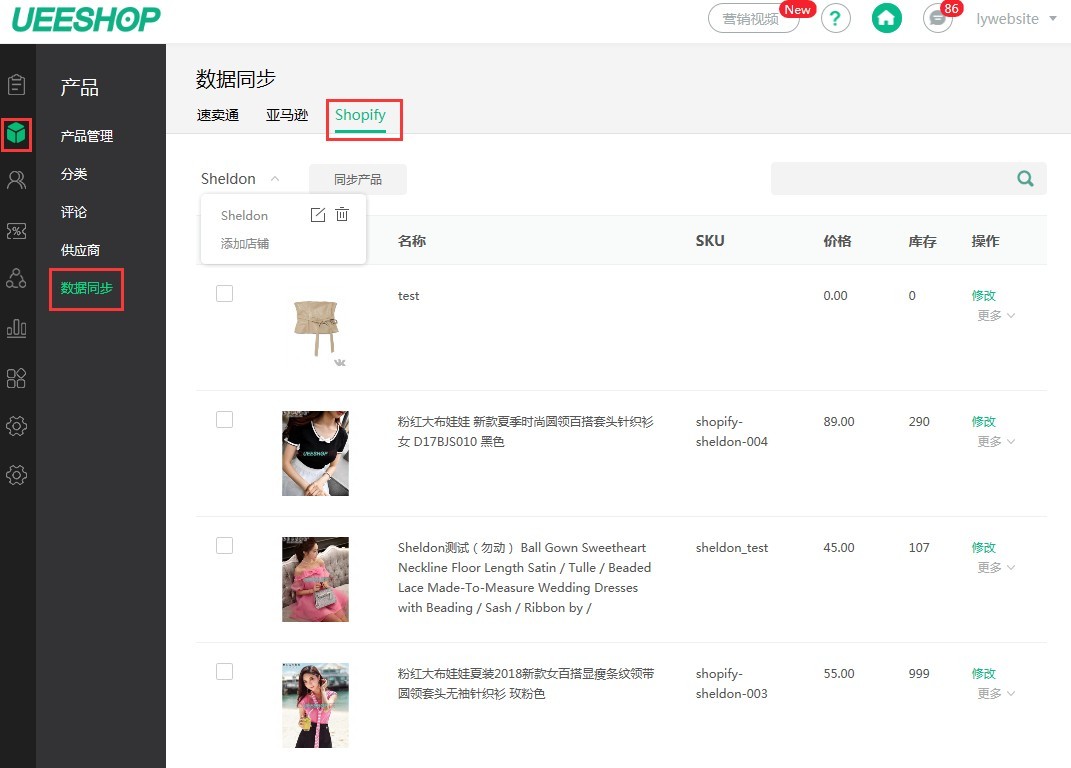Viewport: 1071px width, 768px height.
Task: Click the 名称 column header
Action: click(412, 241)
